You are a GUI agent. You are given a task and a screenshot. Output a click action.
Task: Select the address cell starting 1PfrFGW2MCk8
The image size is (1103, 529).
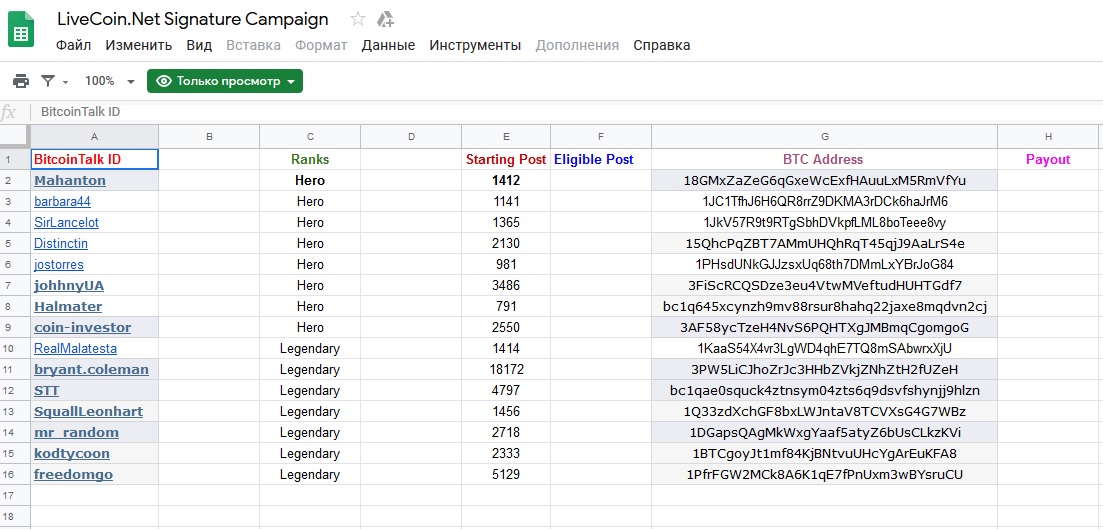[824, 475]
